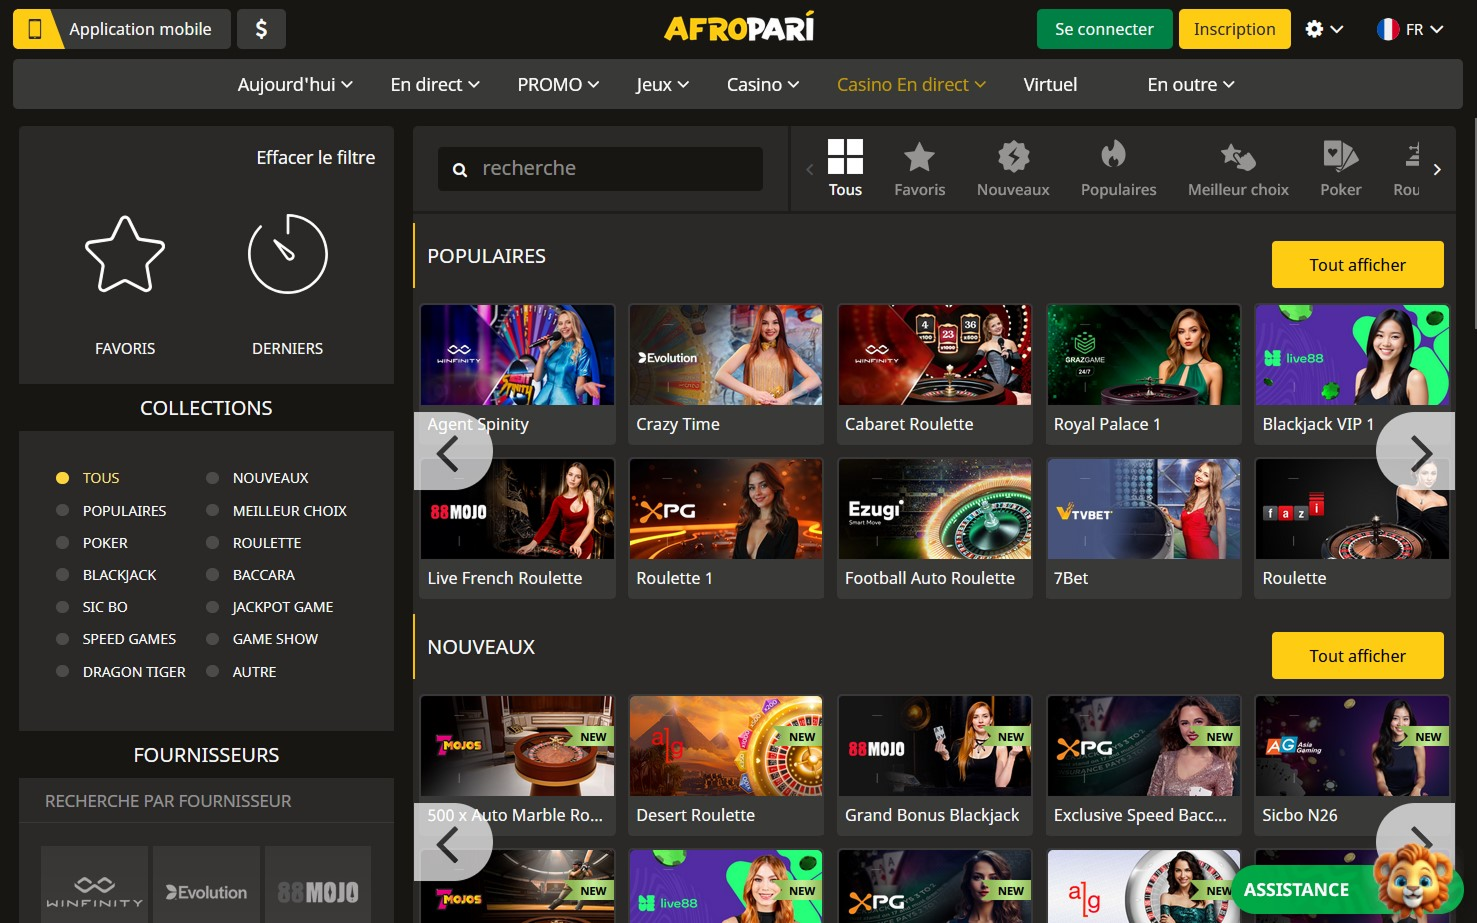Viewport: 1477px width, 923px height.
Task: Open the Football Auto Roulette thumbnail
Action: pyautogui.click(x=935, y=509)
